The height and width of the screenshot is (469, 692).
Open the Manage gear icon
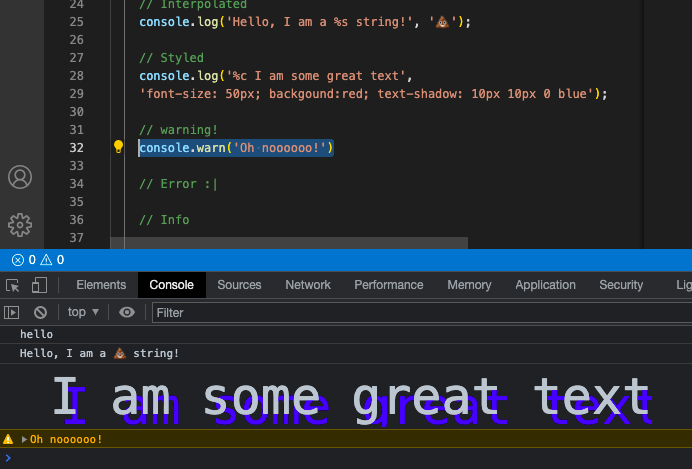click(x=20, y=224)
